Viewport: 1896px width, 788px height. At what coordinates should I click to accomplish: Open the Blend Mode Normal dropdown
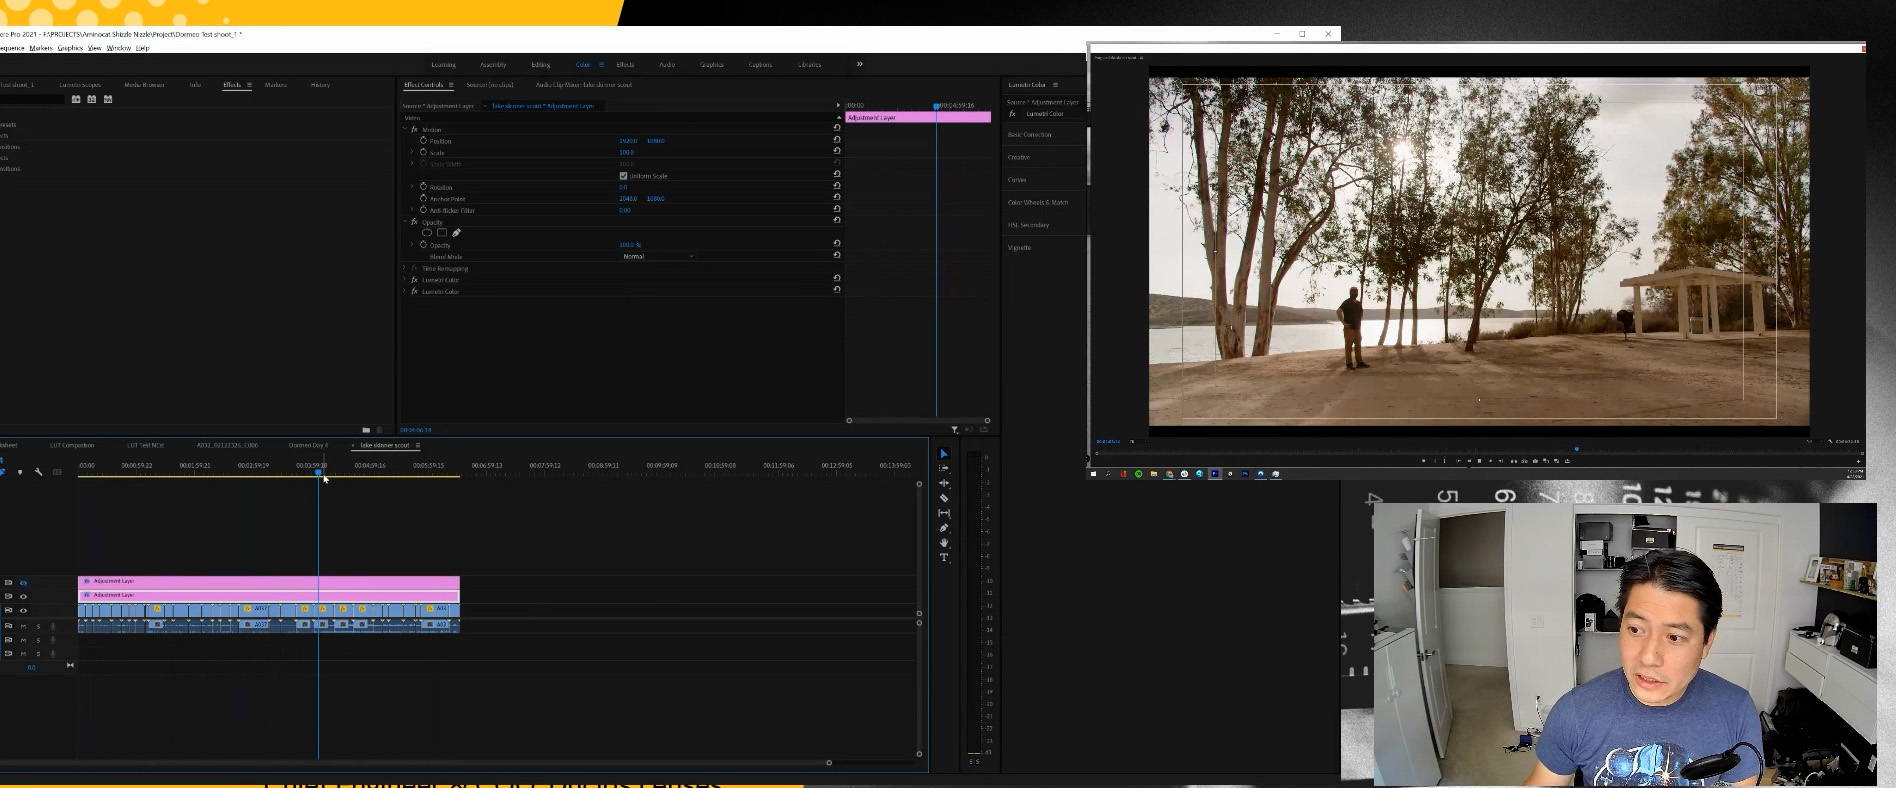(658, 257)
